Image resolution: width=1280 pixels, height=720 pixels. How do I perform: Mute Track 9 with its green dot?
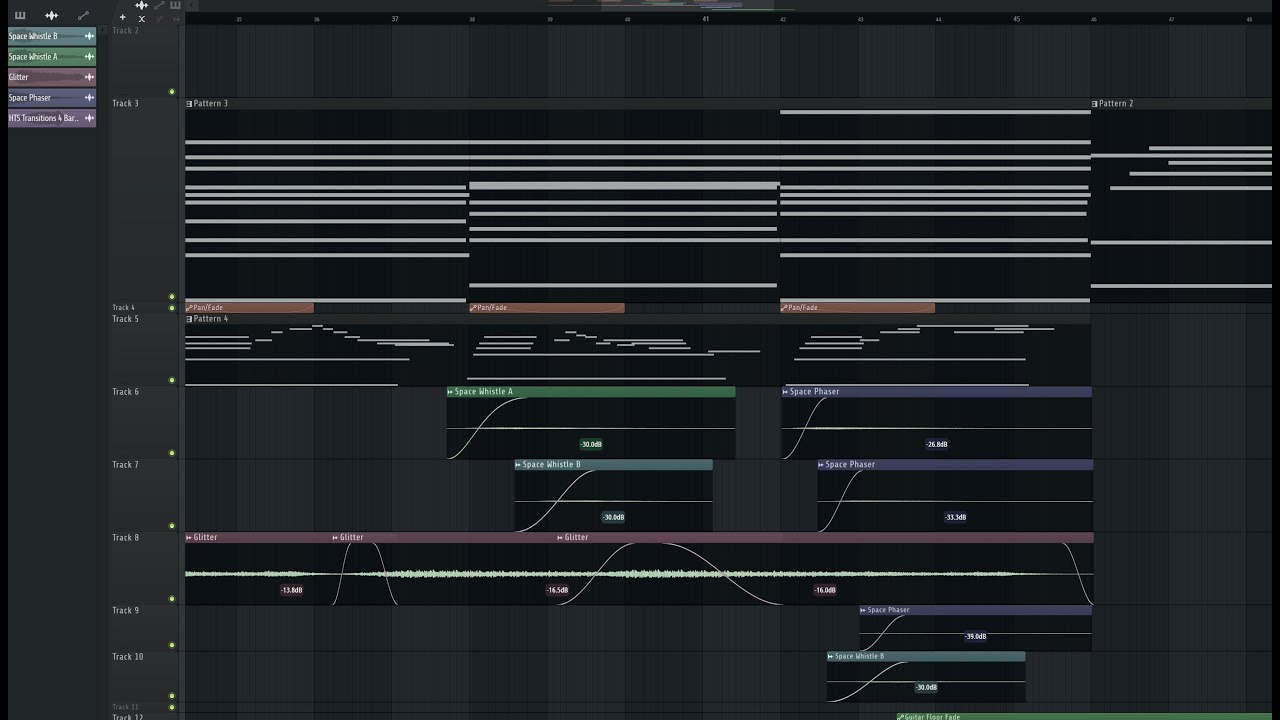coord(172,645)
